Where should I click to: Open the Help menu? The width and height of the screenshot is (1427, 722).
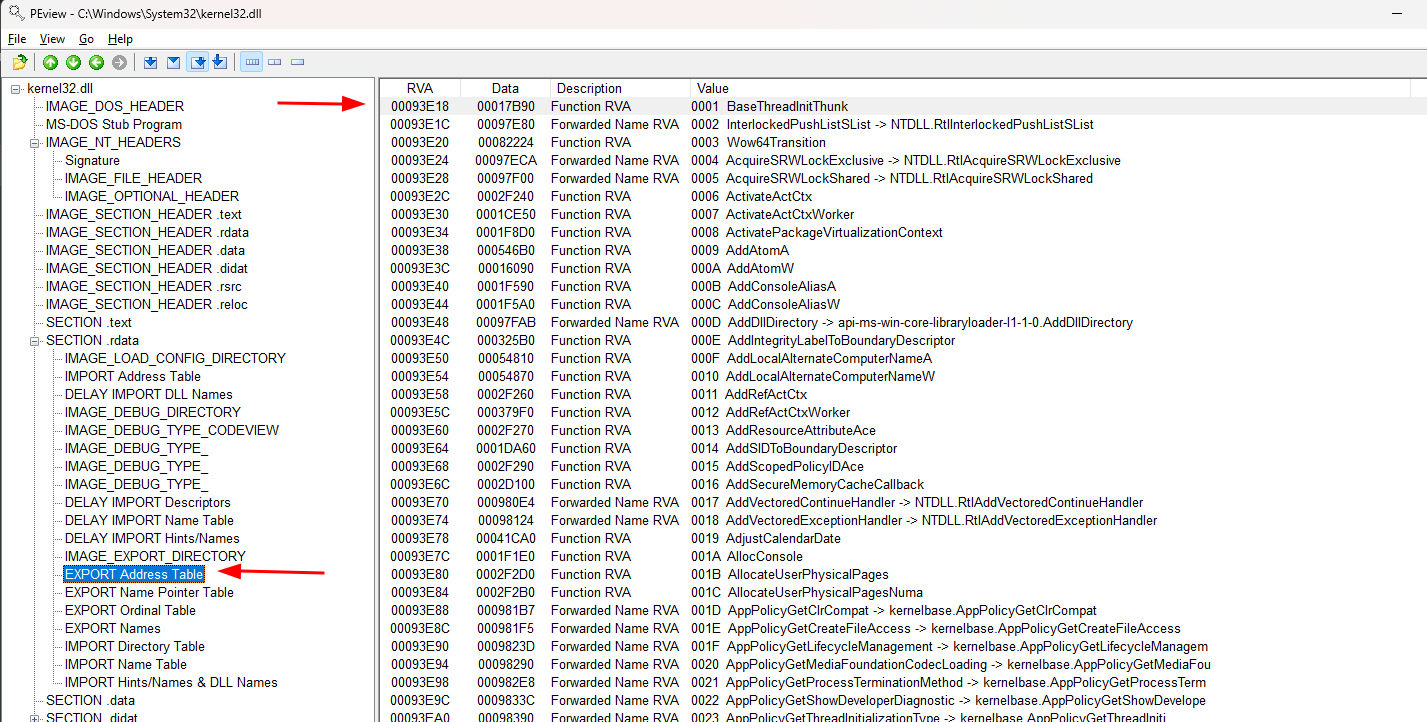[x=119, y=39]
